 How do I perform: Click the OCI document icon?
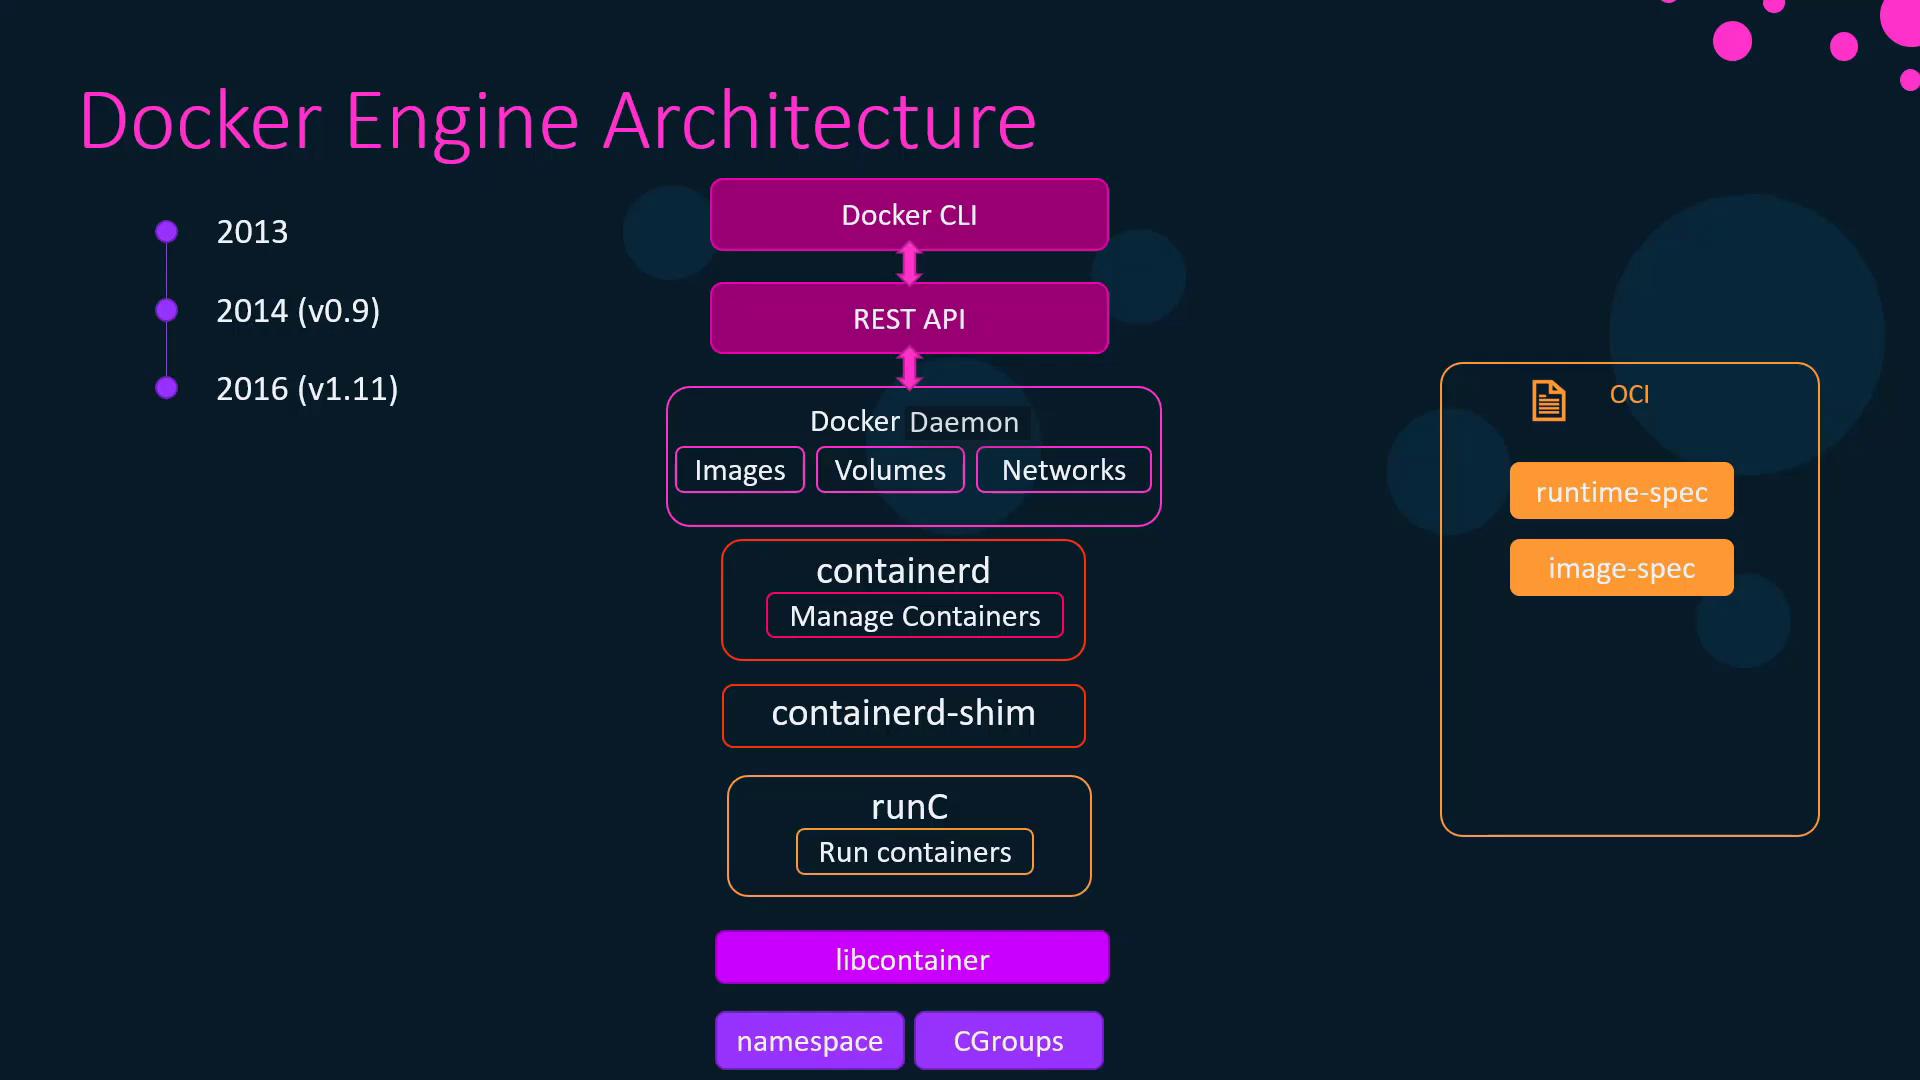[1548, 401]
